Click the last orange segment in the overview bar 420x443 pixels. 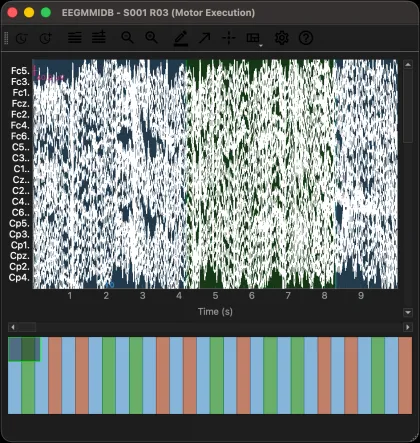click(x=405, y=375)
